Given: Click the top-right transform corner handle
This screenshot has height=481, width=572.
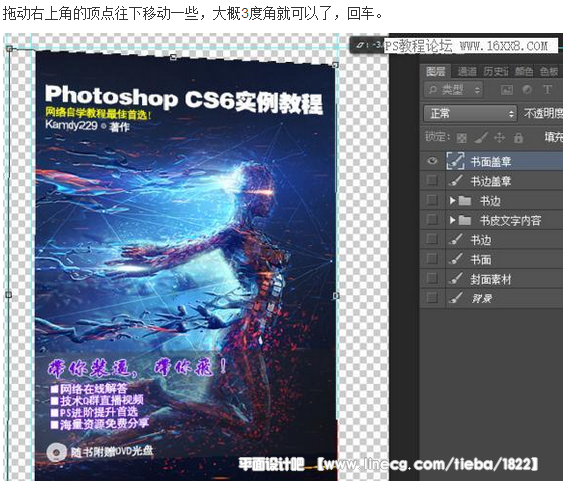Looking at the screenshot, I should [336, 65].
